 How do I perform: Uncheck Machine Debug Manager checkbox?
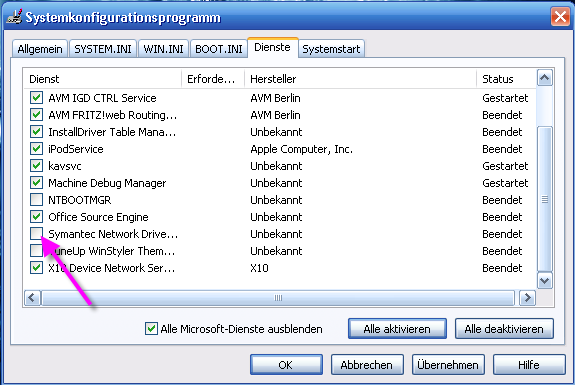[36, 183]
